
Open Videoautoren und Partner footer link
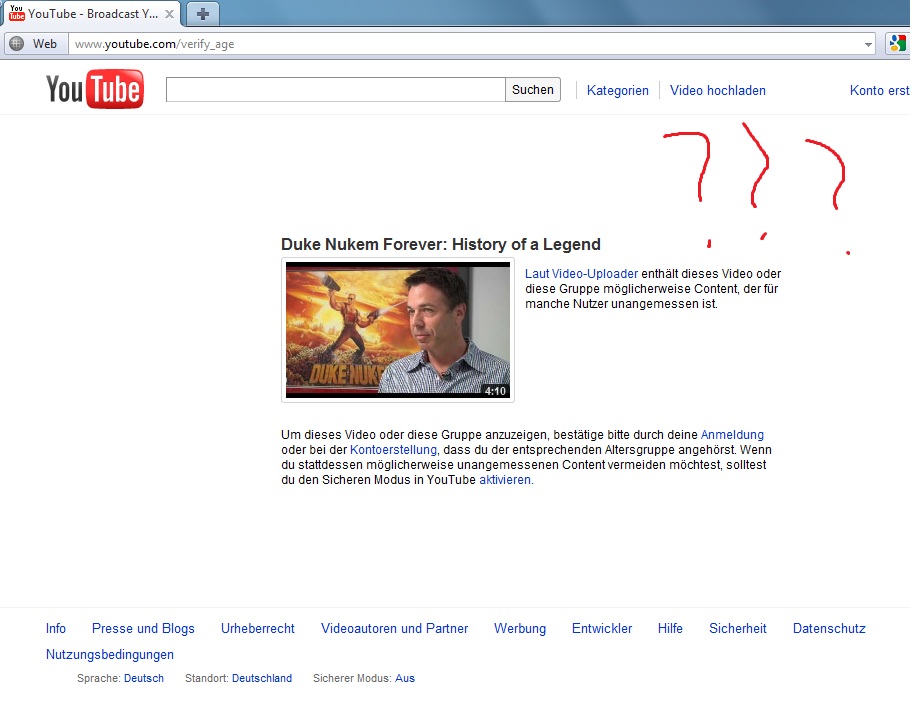coord(394,628)
